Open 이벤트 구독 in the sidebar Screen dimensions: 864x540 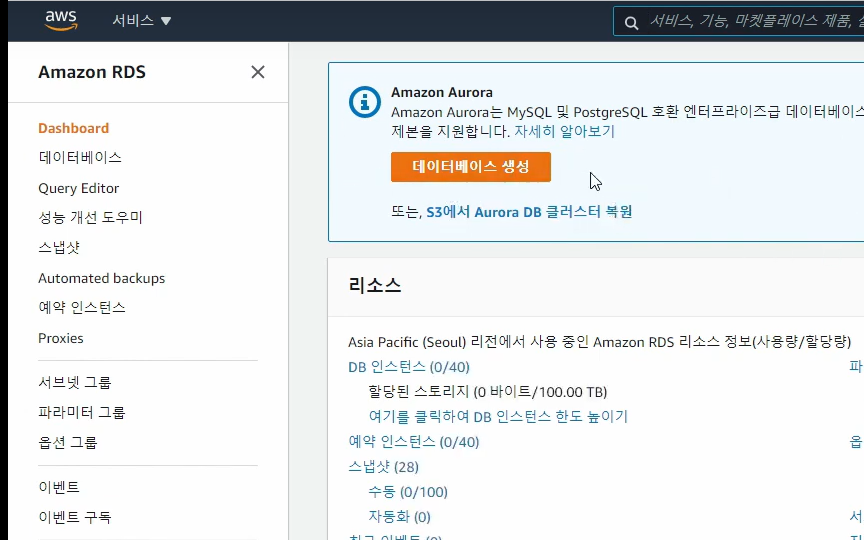[75, 517]
